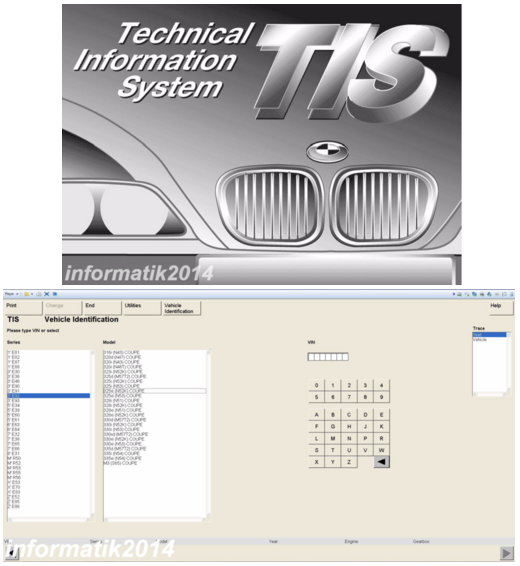Click keypad letter M
Image resolution: width=520 pixels, height=566 pixels.
[333, 438]
